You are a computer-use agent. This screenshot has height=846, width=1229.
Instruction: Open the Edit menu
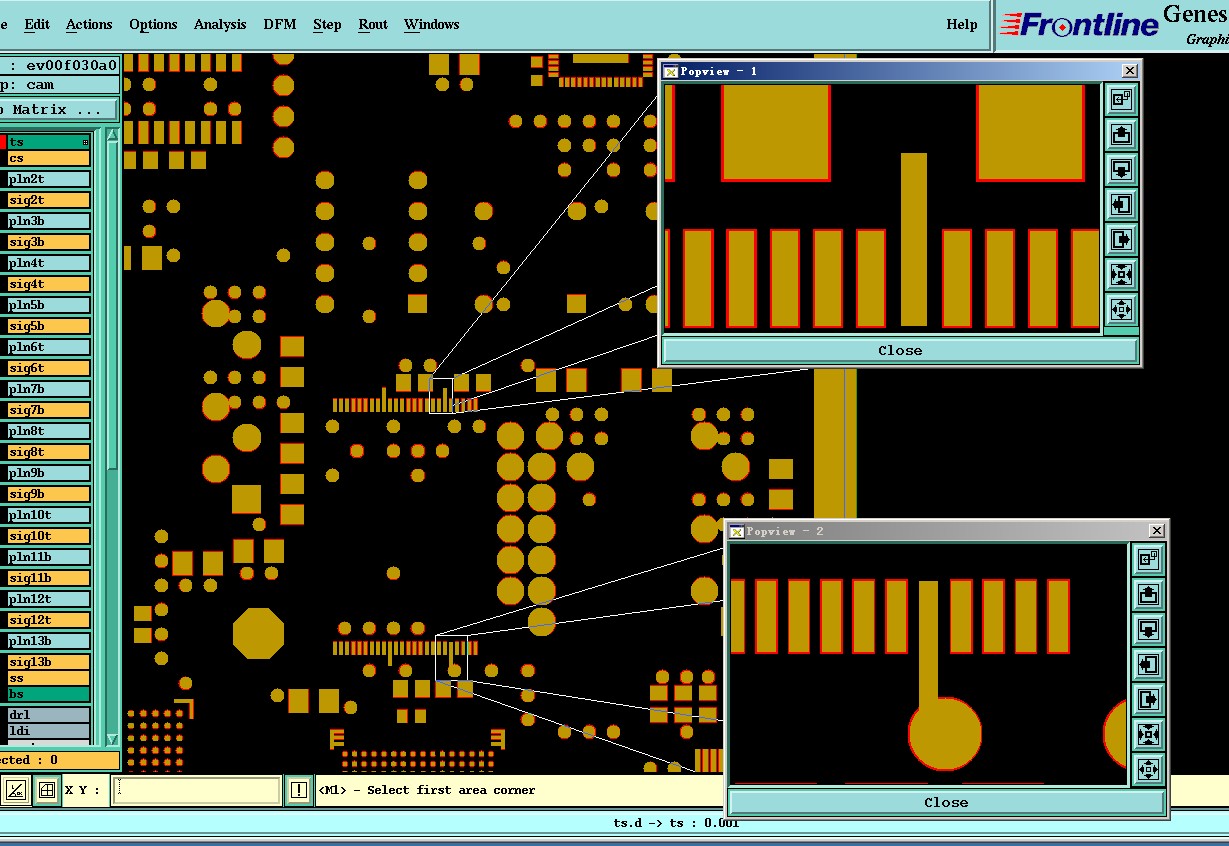(x=37, y=24)
